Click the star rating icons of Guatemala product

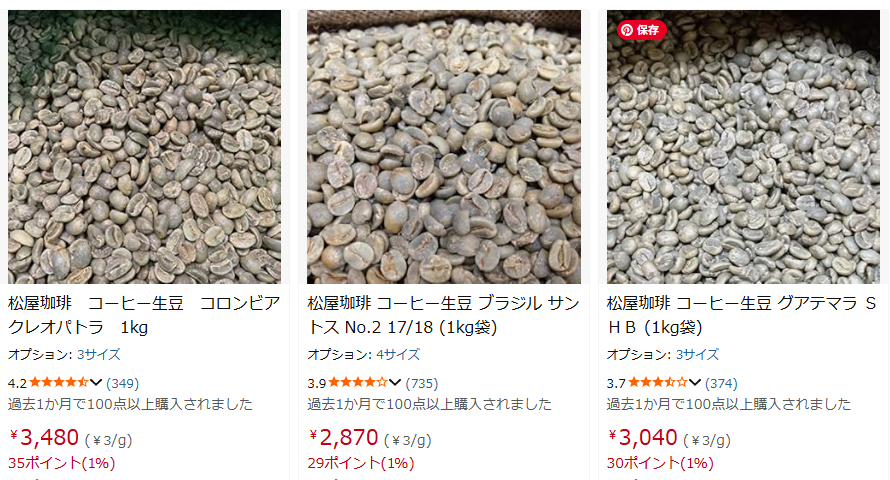pos(658,382)
